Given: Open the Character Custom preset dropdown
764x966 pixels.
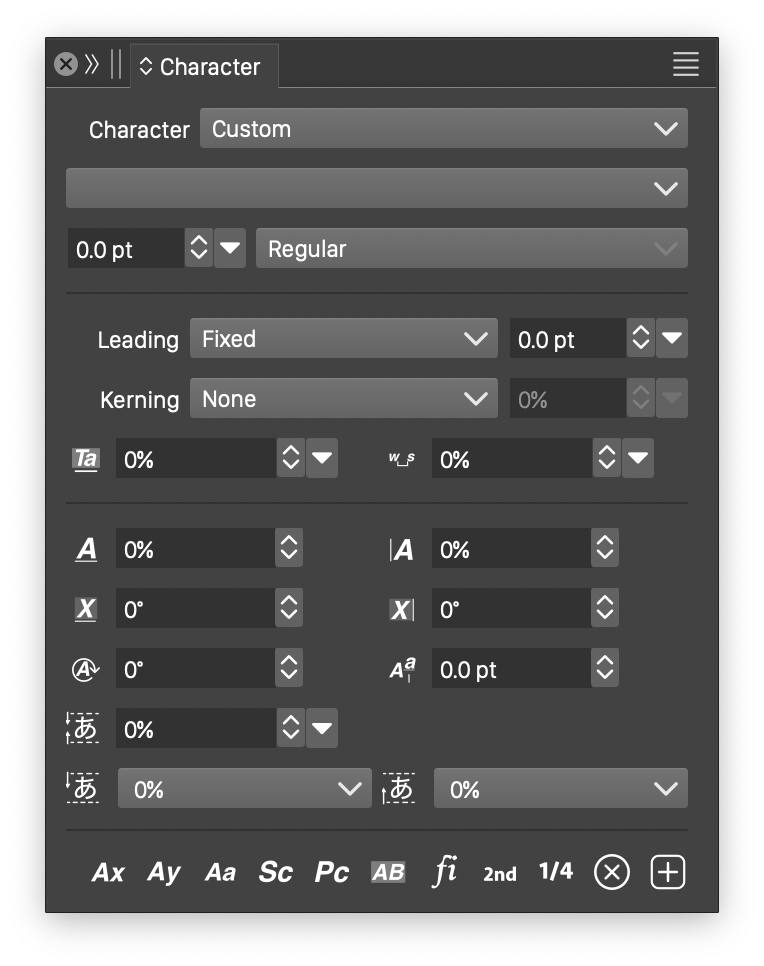Looking at the screenshot, I should point(443,129).
